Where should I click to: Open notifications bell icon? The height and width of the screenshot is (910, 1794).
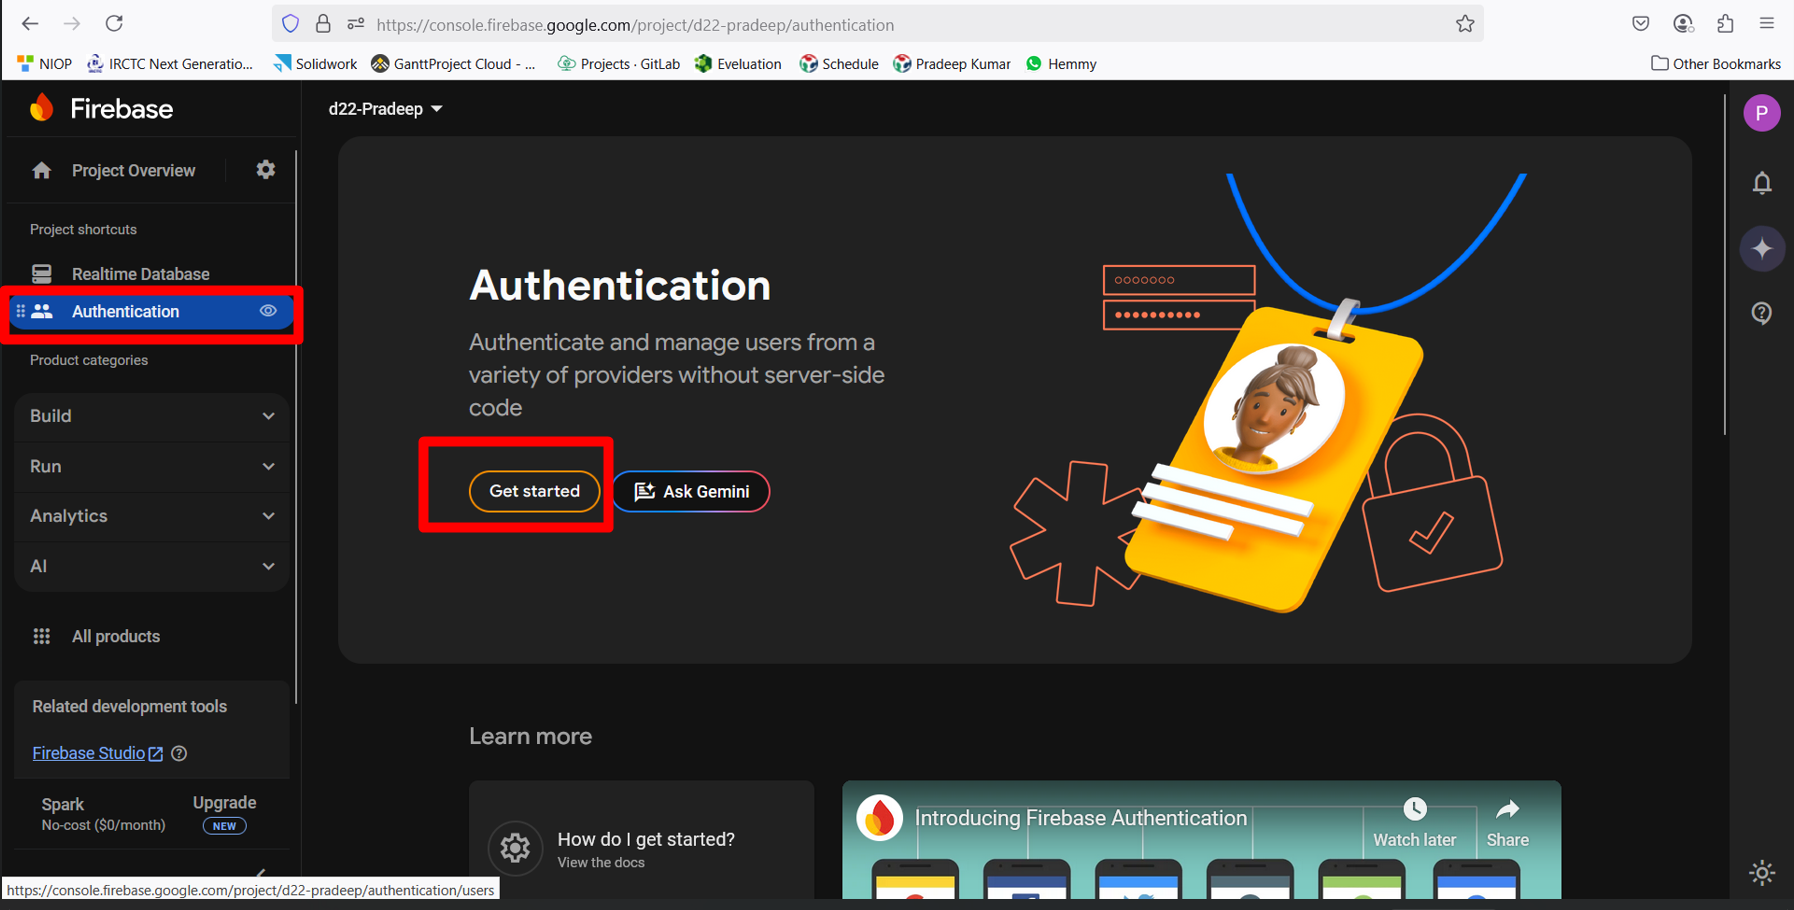[1762, 183]
